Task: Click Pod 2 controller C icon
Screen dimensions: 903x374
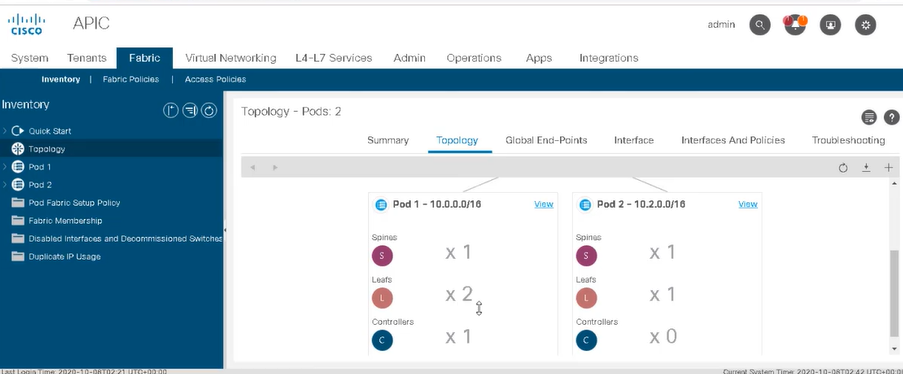Action: (x=586, y=340)
